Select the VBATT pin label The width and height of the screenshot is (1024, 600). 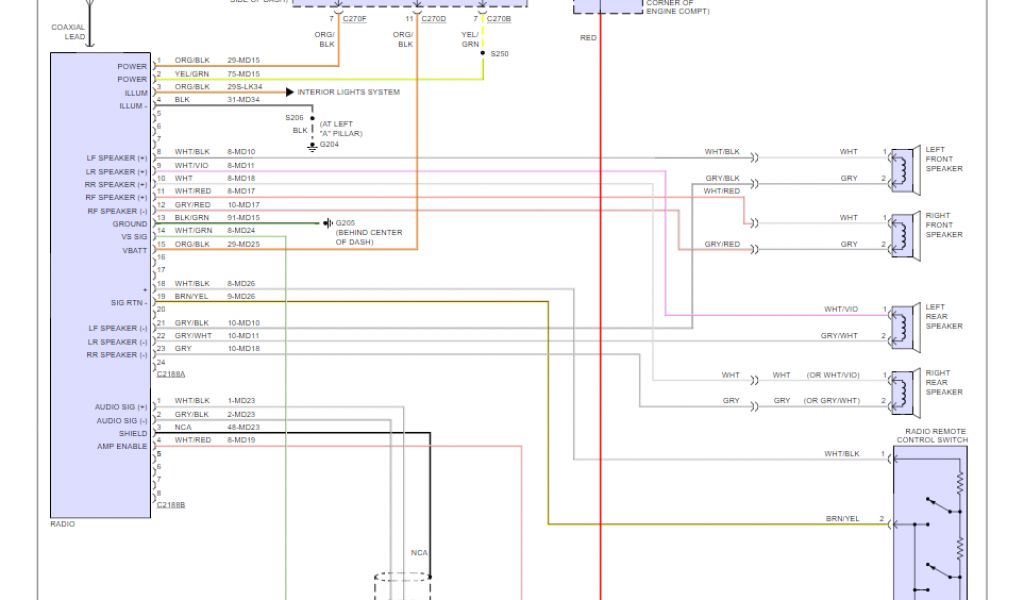(x=135, y=250)
